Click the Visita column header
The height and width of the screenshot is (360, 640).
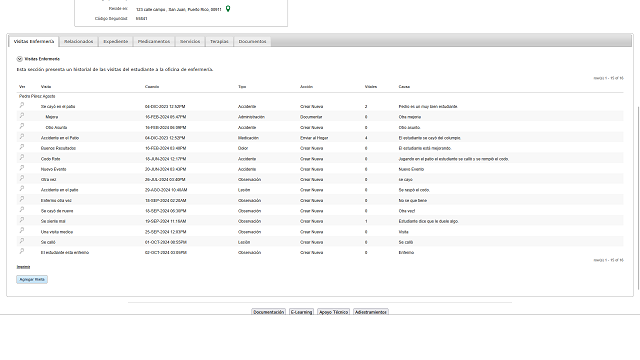click(46, 87)
